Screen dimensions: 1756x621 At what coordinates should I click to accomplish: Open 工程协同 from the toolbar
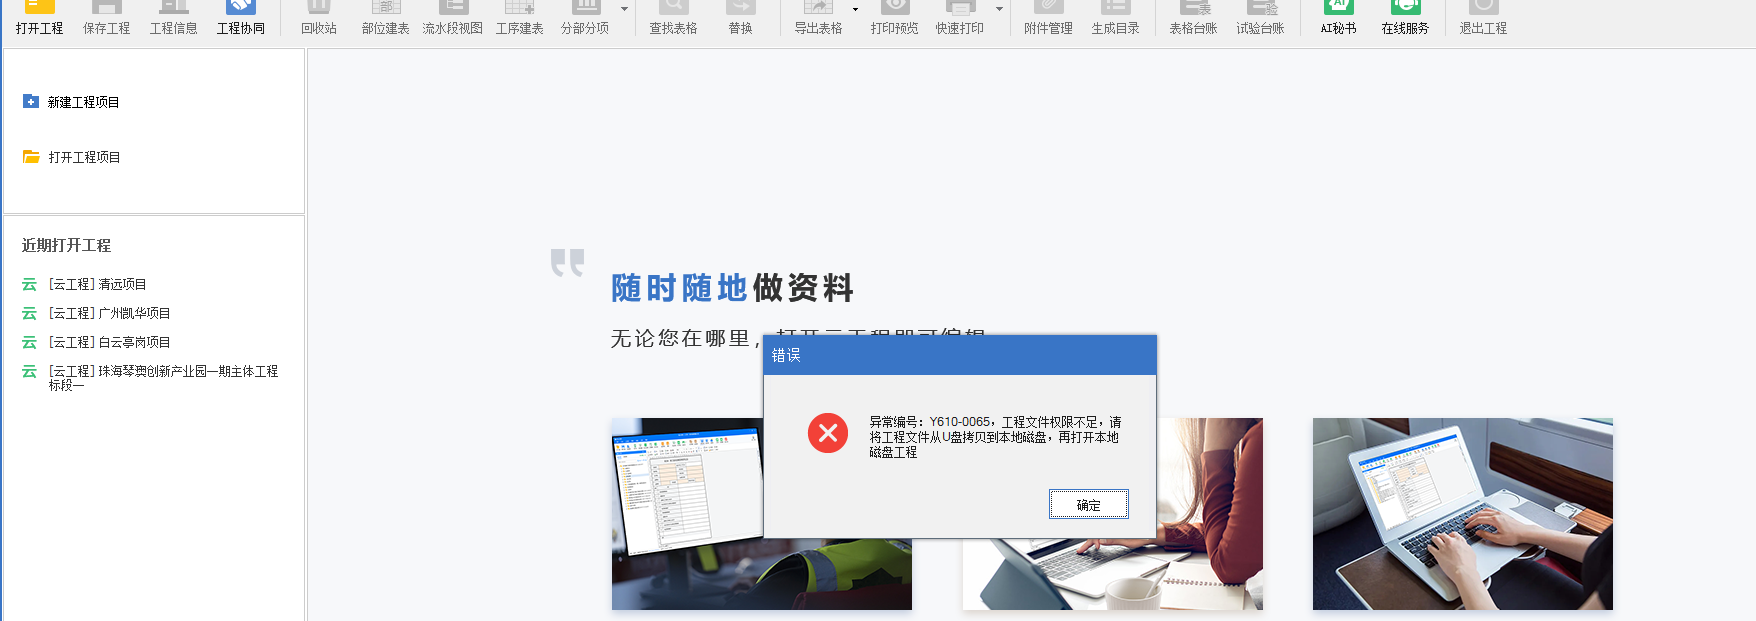(x=241, y=17)
